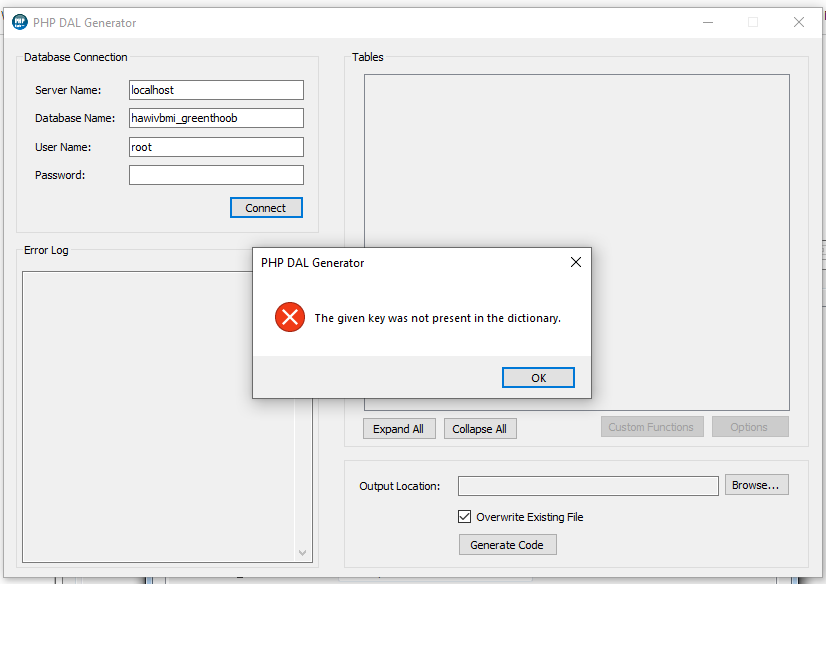Click the red error icon in dialog

tap(289, 318)
